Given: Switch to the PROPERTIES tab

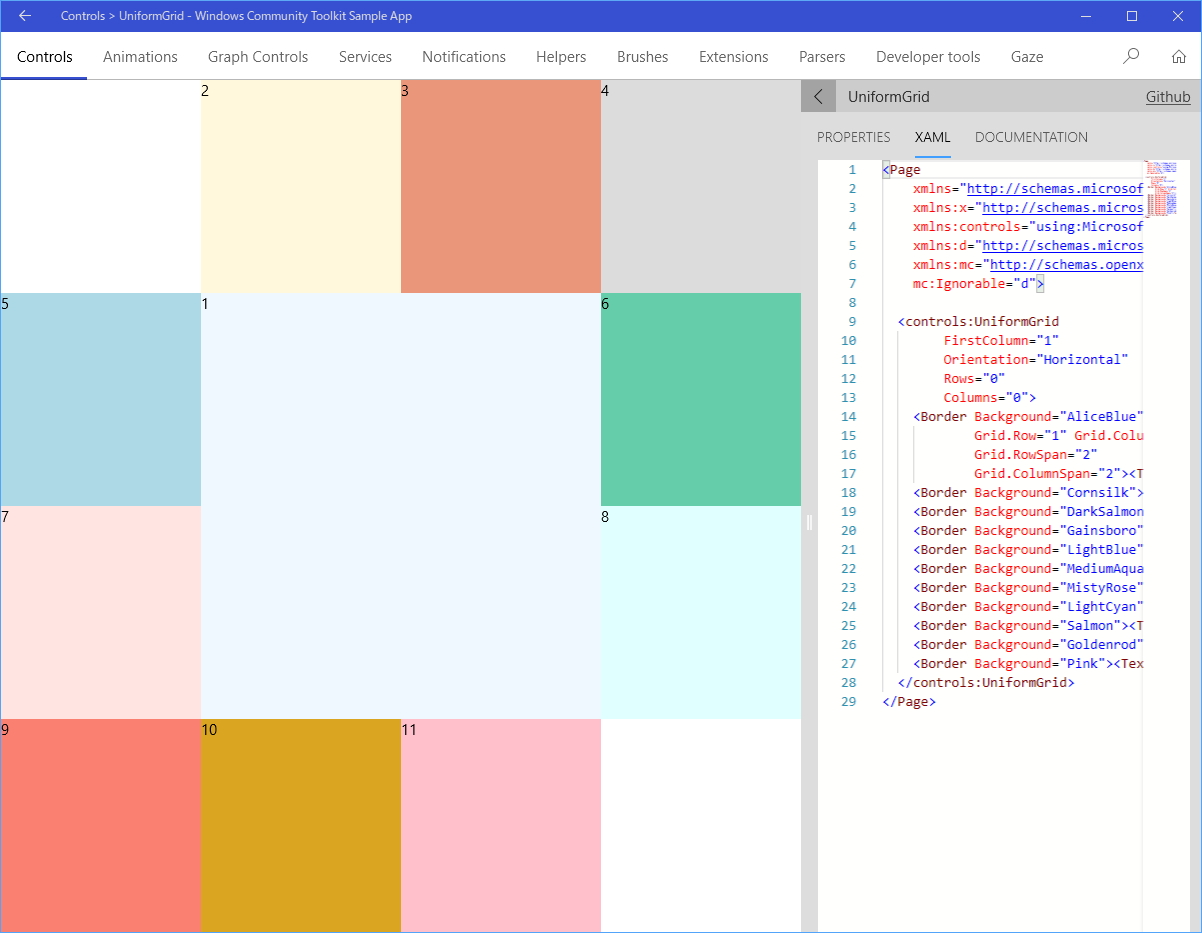Looking at the screenshot, I should [853, 137].
